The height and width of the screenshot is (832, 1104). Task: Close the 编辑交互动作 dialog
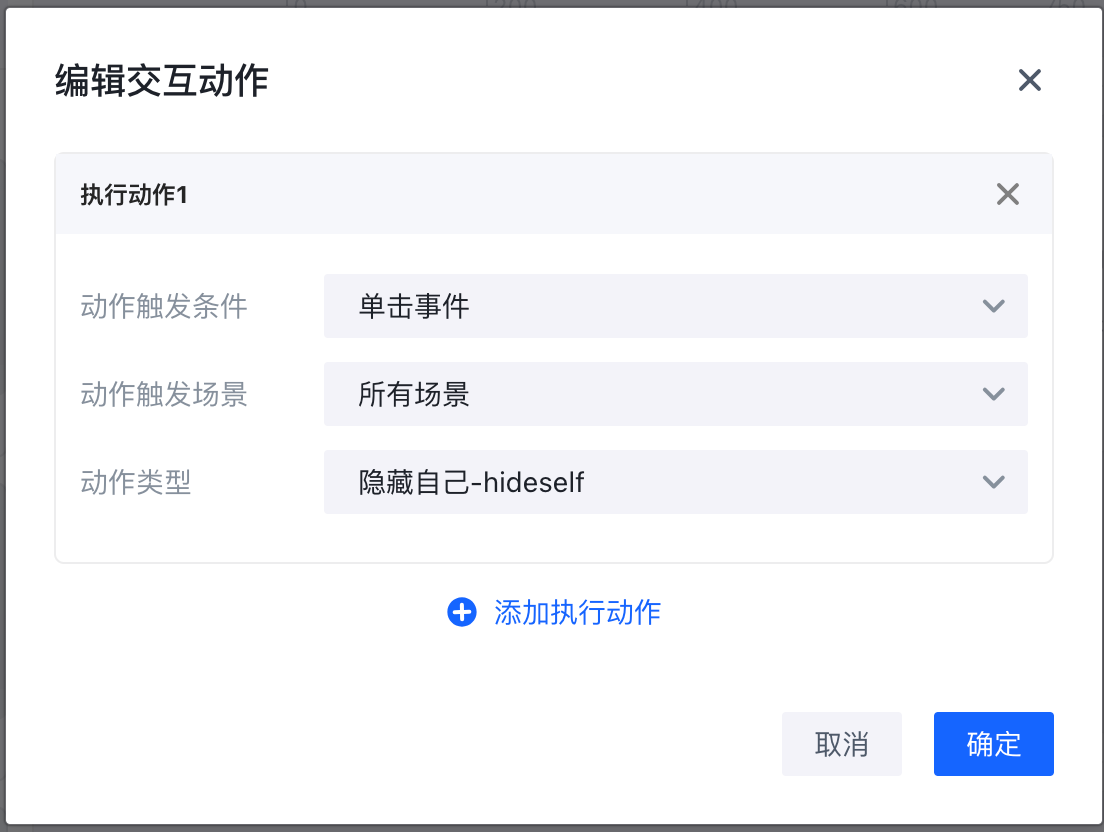click(1030, 81)
